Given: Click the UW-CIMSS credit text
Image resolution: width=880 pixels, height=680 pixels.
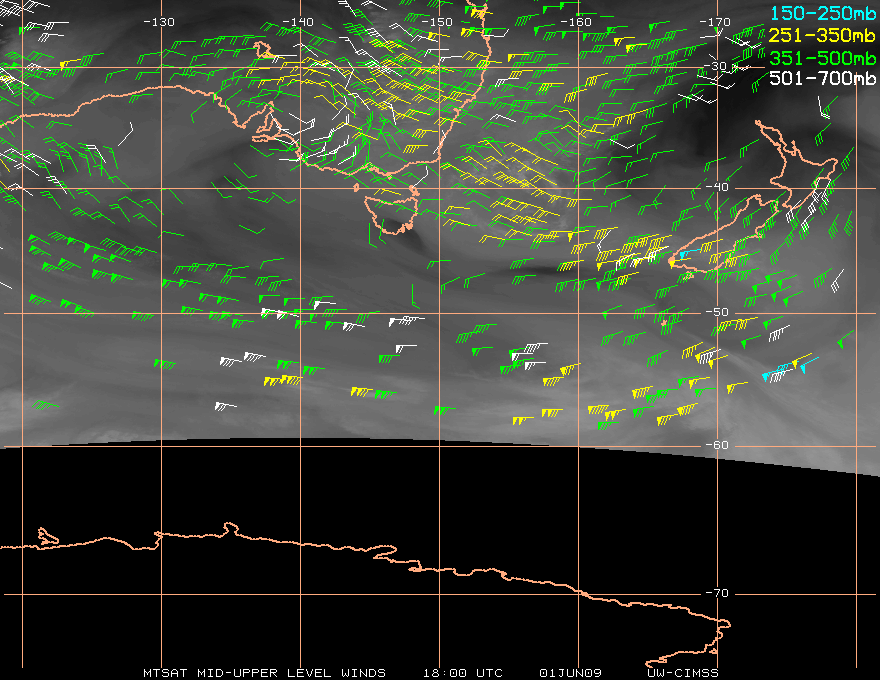Looking at the screenshot, I should [x=682, y=673].
